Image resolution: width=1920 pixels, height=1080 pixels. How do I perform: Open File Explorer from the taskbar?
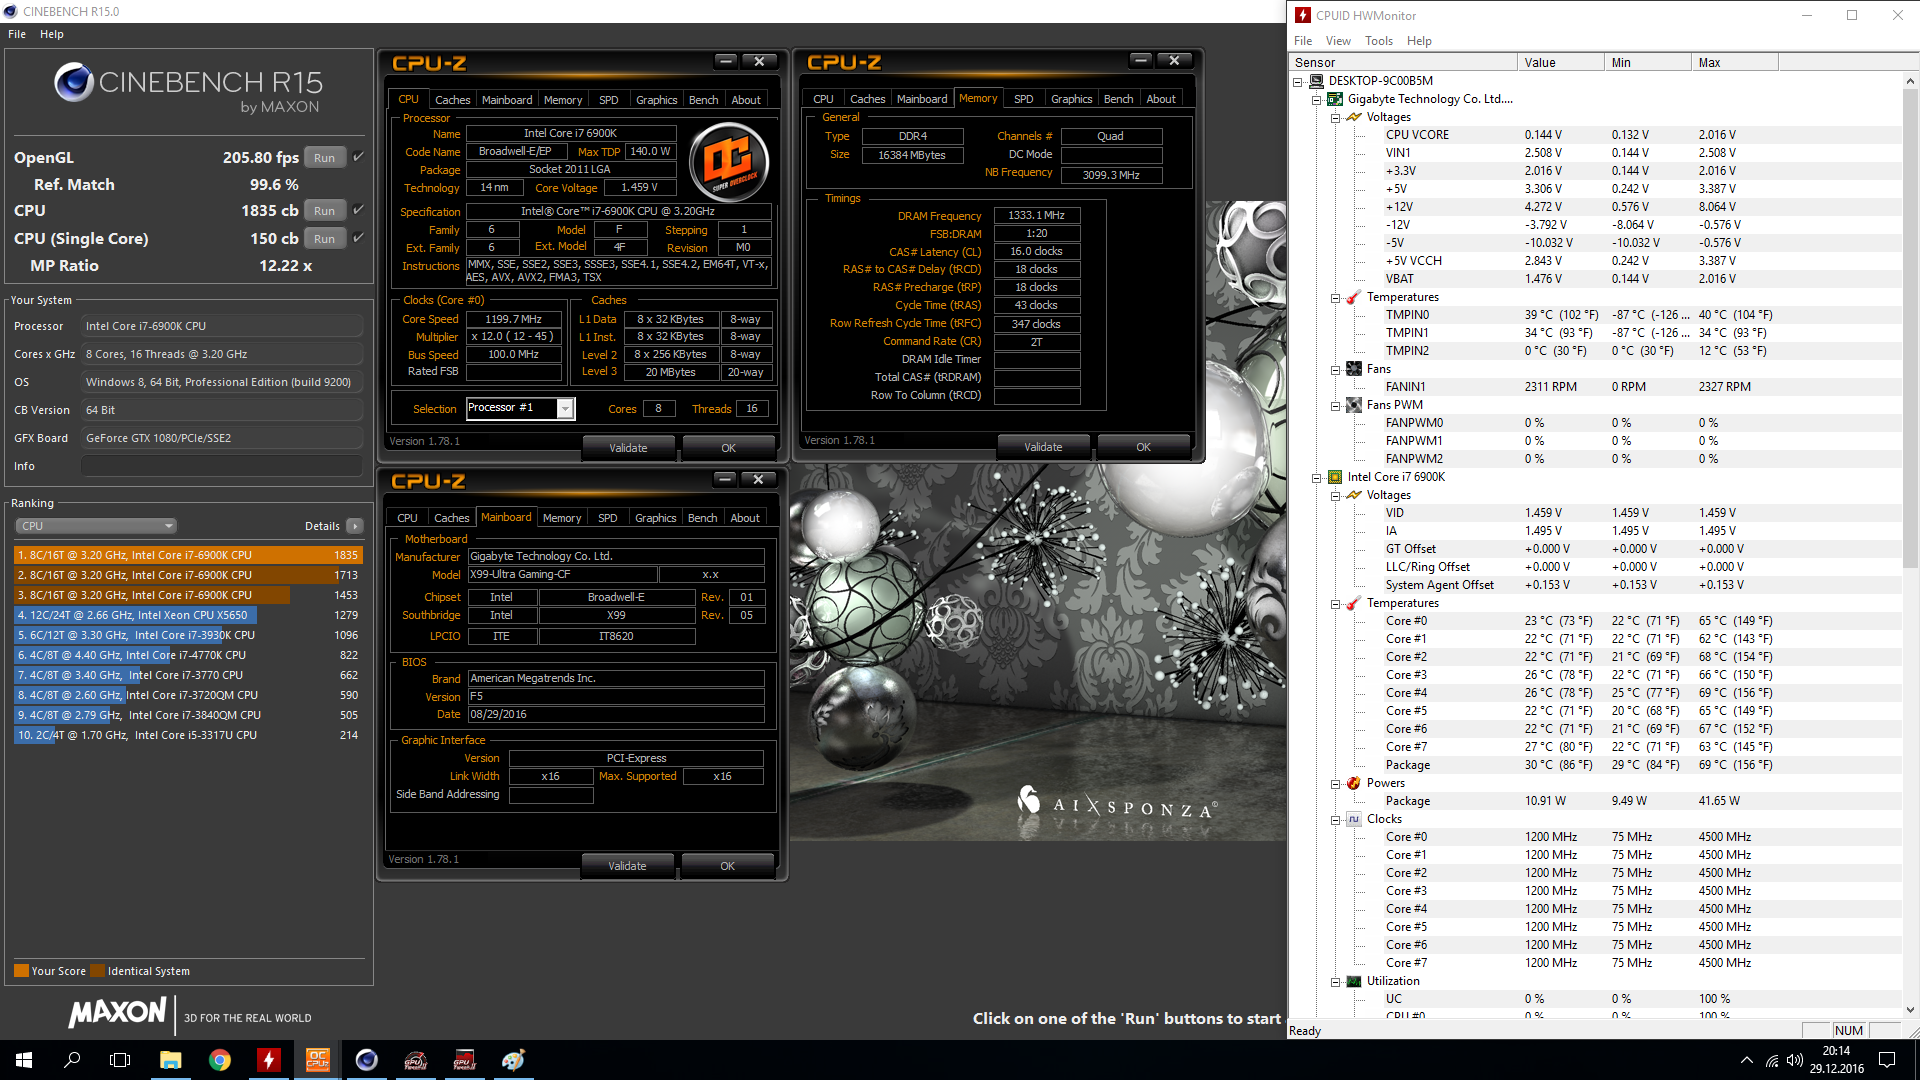pyautogui.click(x=171, y=1060)
